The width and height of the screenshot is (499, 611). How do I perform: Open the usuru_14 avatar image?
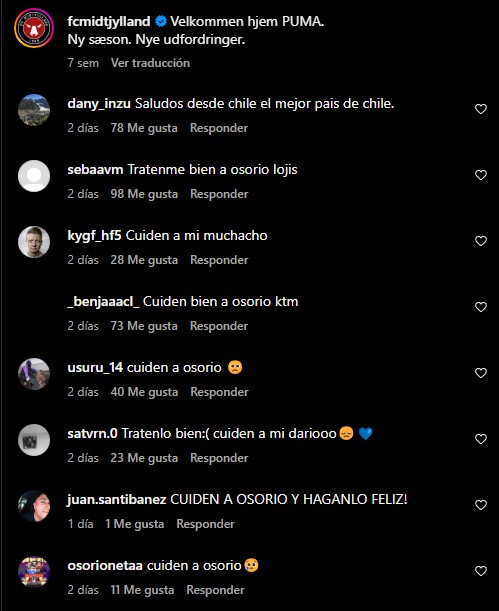coord(34,374)
